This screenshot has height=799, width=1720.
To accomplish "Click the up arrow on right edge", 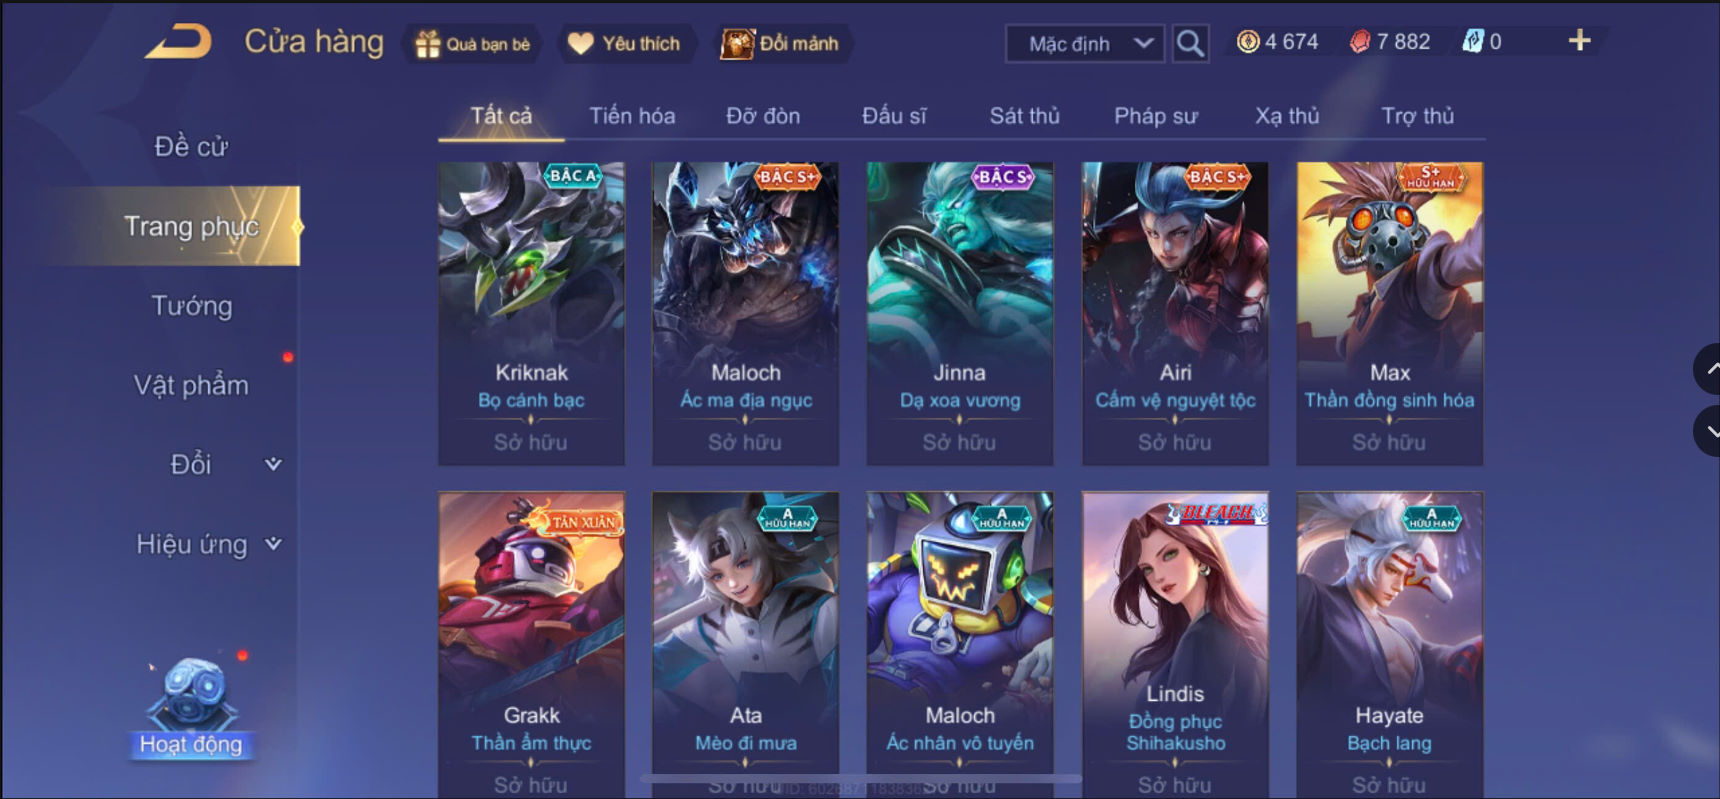I will point(1708,369).
